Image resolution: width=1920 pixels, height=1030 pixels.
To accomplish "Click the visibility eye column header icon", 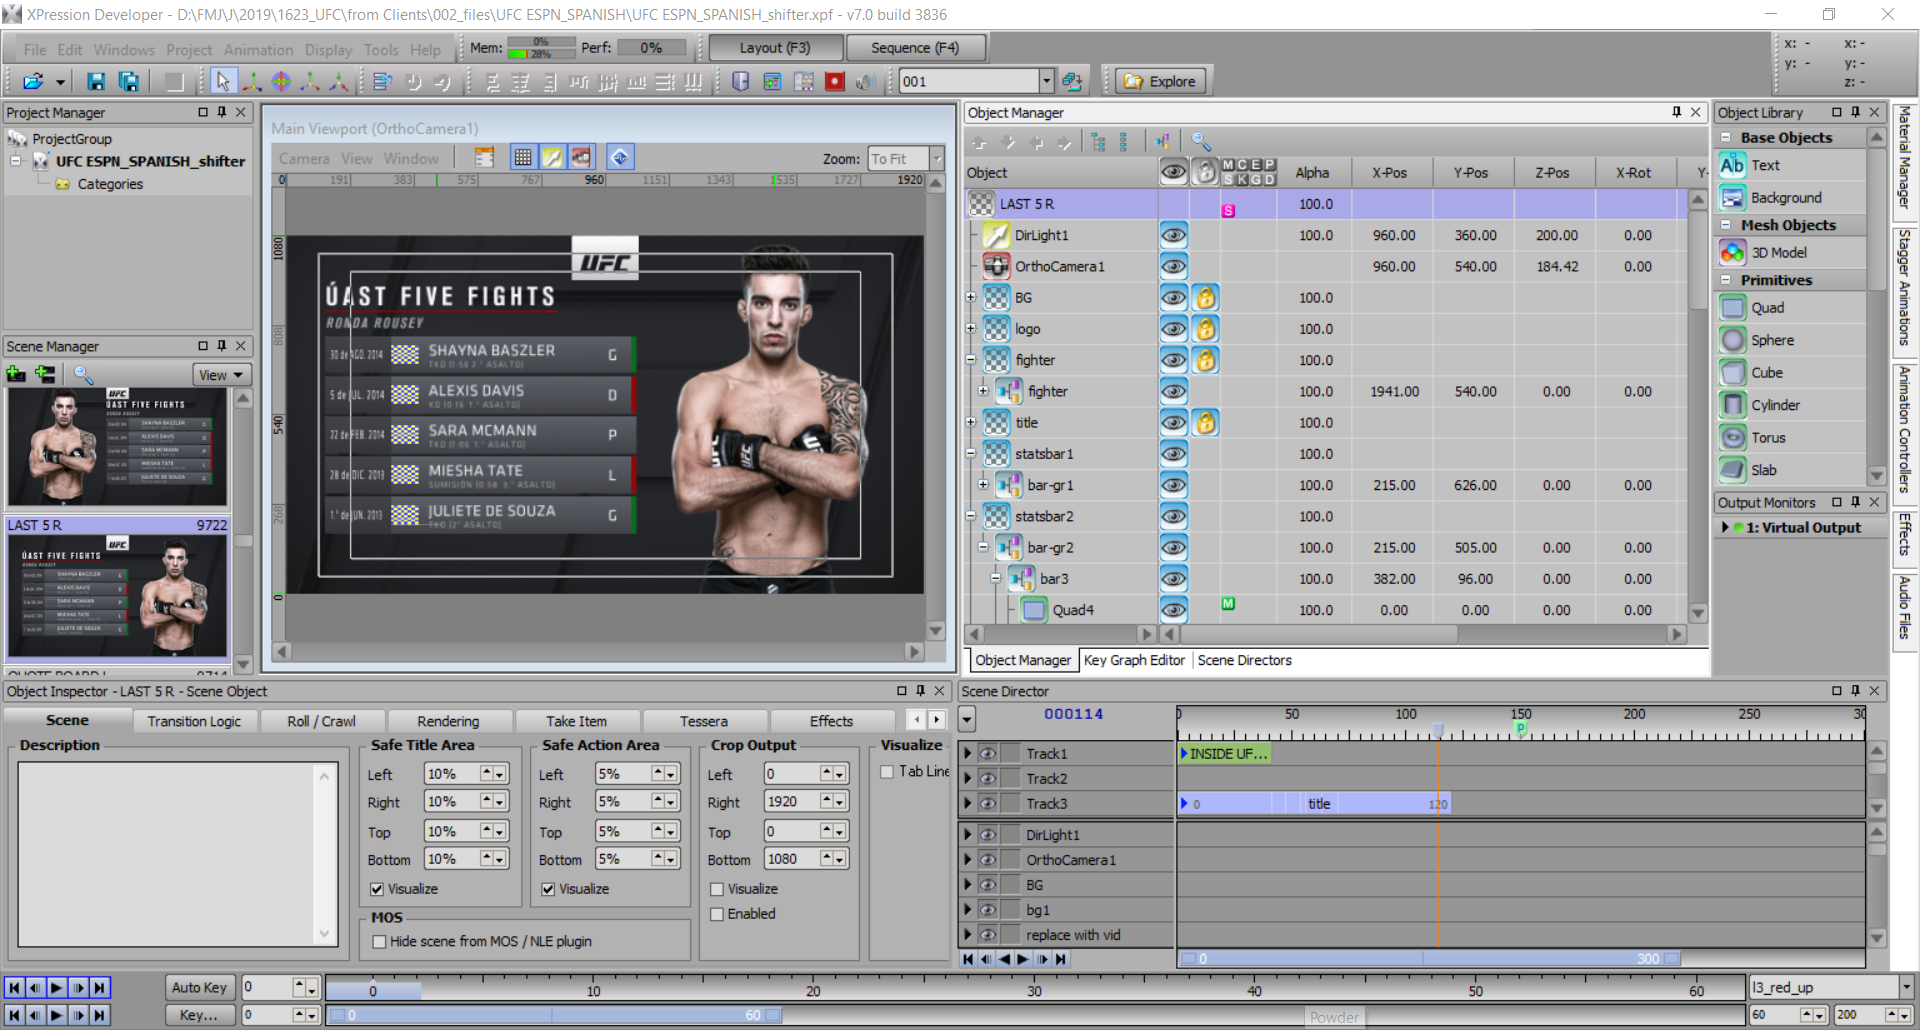I will tap(1173, 172).
